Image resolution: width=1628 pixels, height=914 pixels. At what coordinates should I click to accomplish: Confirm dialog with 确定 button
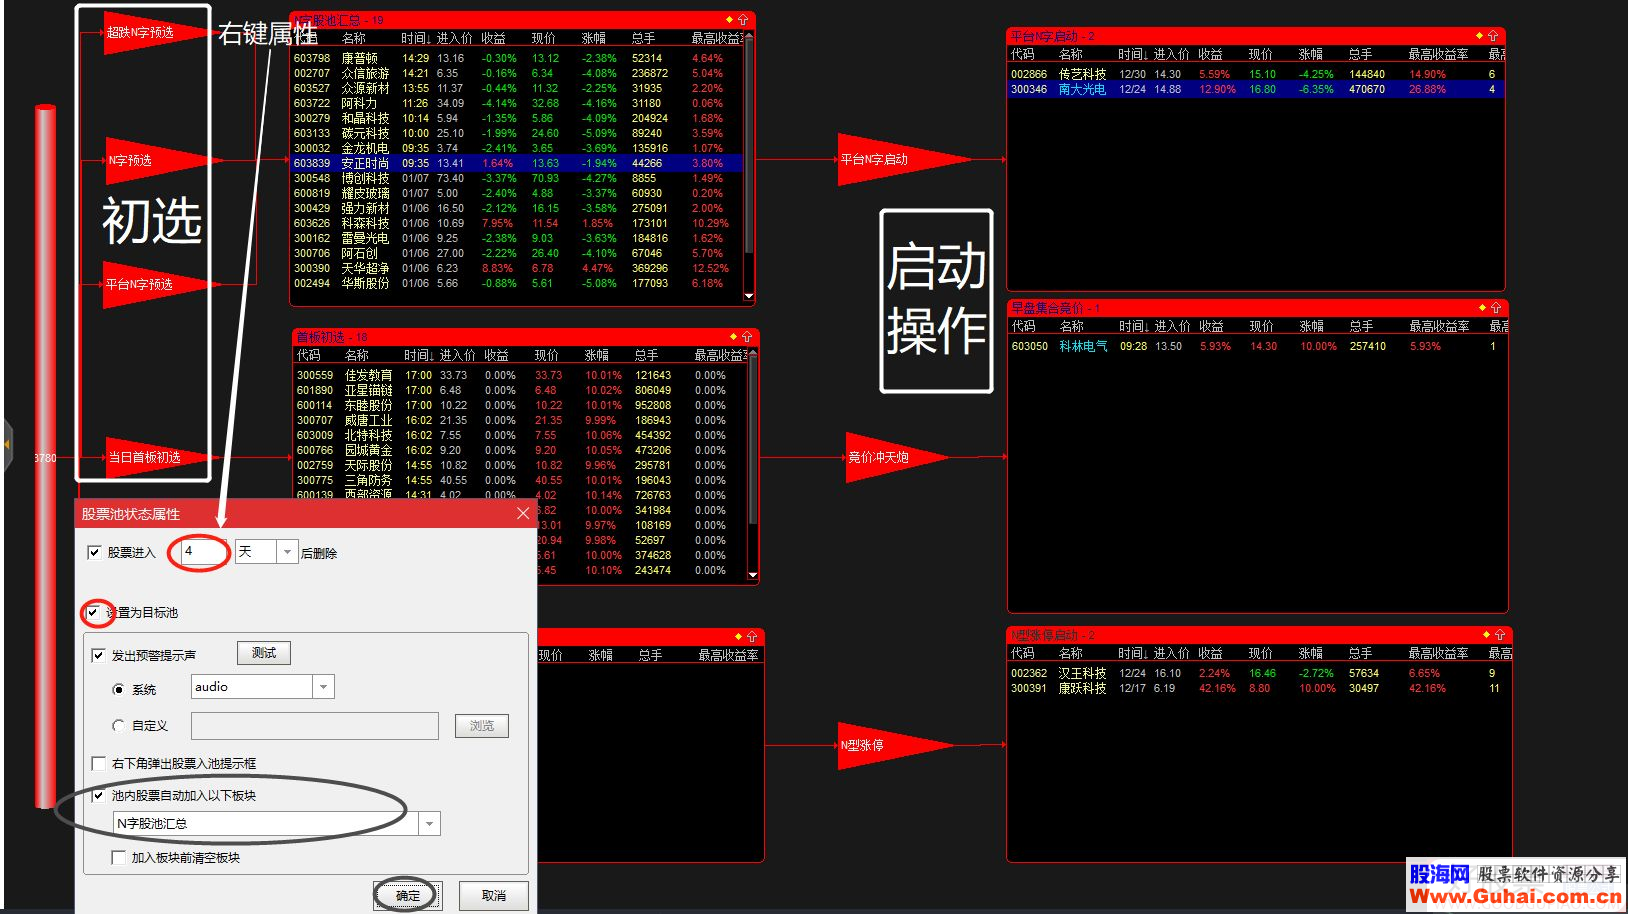pos(408,896)
